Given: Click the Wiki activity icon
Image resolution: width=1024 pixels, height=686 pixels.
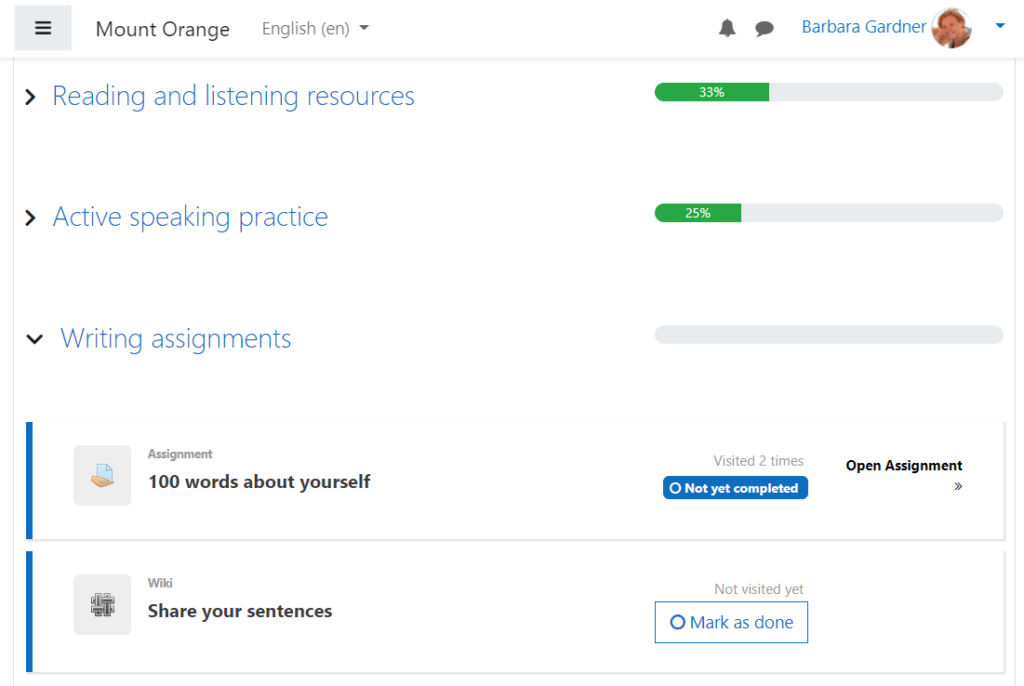Looking at the screenshot, I should (x=102, y=604).
